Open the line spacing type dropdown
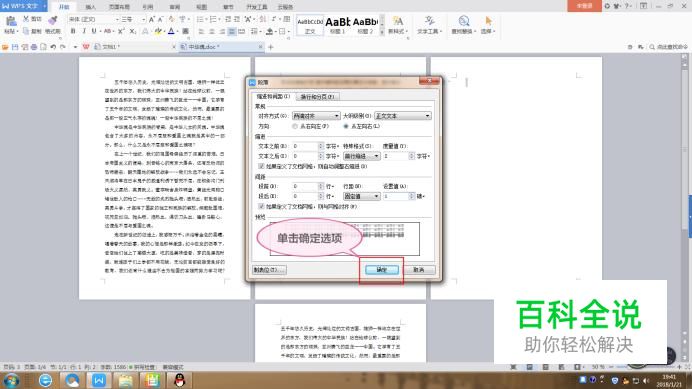This screenshot has height=389, width=692. point(361,196)
